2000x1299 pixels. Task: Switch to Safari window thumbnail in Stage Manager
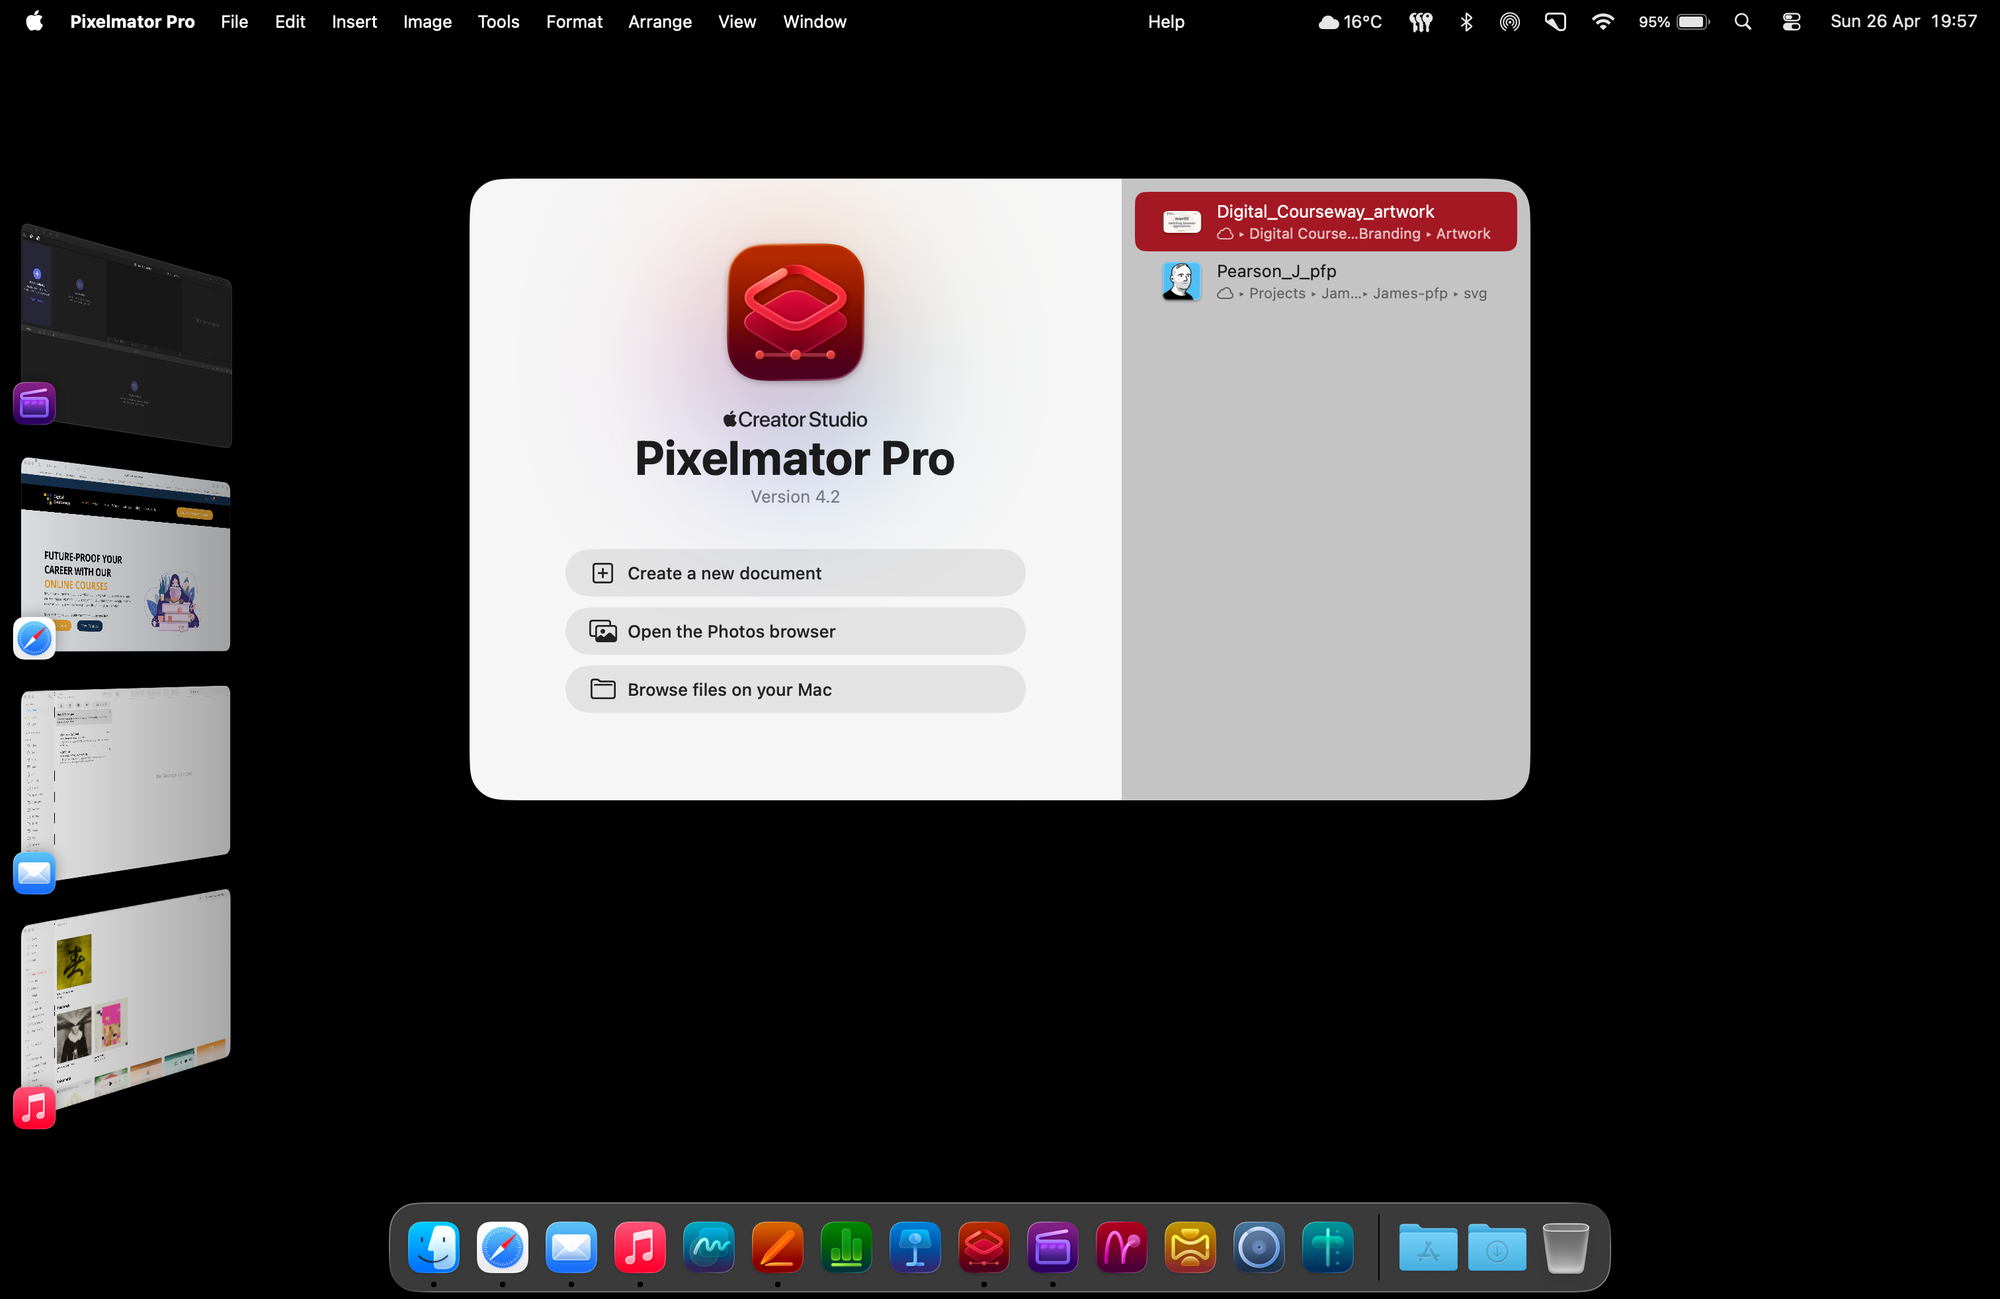click(126, 555)
